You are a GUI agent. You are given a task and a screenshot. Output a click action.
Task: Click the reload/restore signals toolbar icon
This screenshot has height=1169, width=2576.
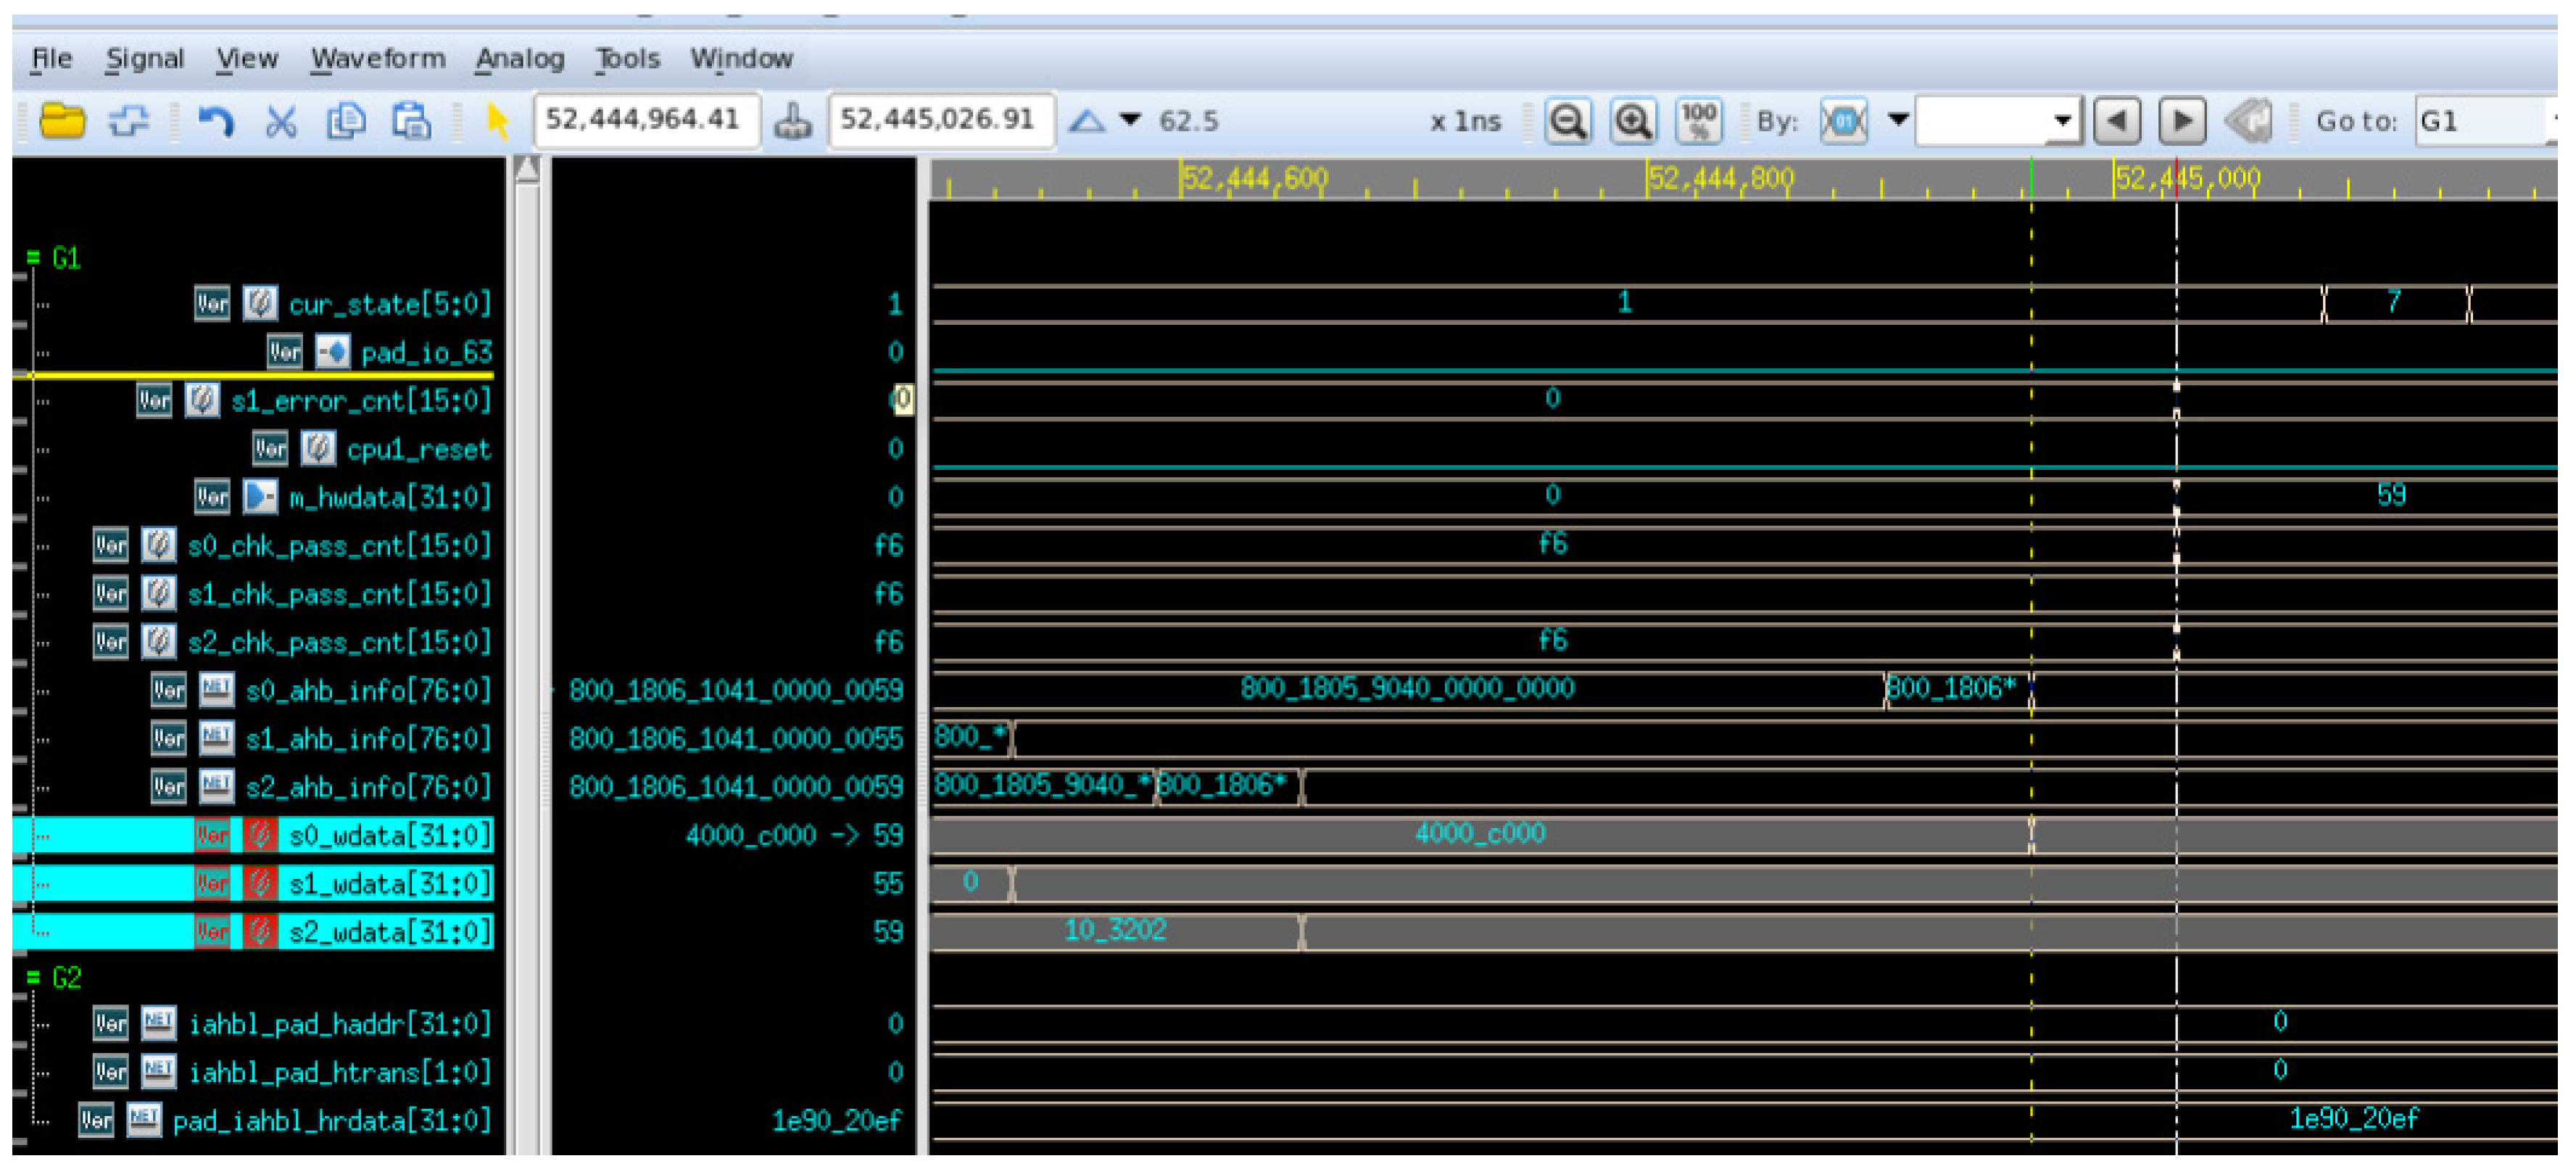click(x=129, y=121)
